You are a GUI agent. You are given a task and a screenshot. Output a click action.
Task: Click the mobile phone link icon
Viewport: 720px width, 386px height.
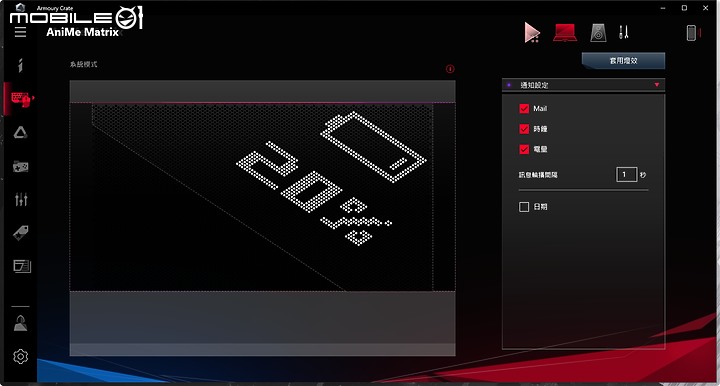click(x=692, y=33)
